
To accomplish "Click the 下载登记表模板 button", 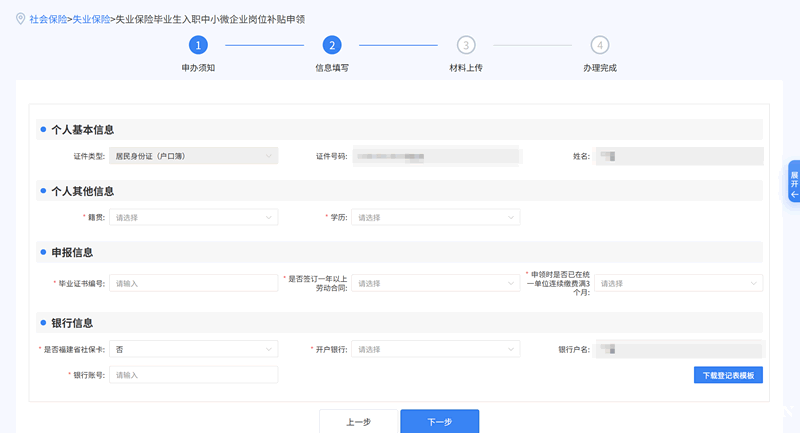I will pyautogui.click(x=728, y=375).
